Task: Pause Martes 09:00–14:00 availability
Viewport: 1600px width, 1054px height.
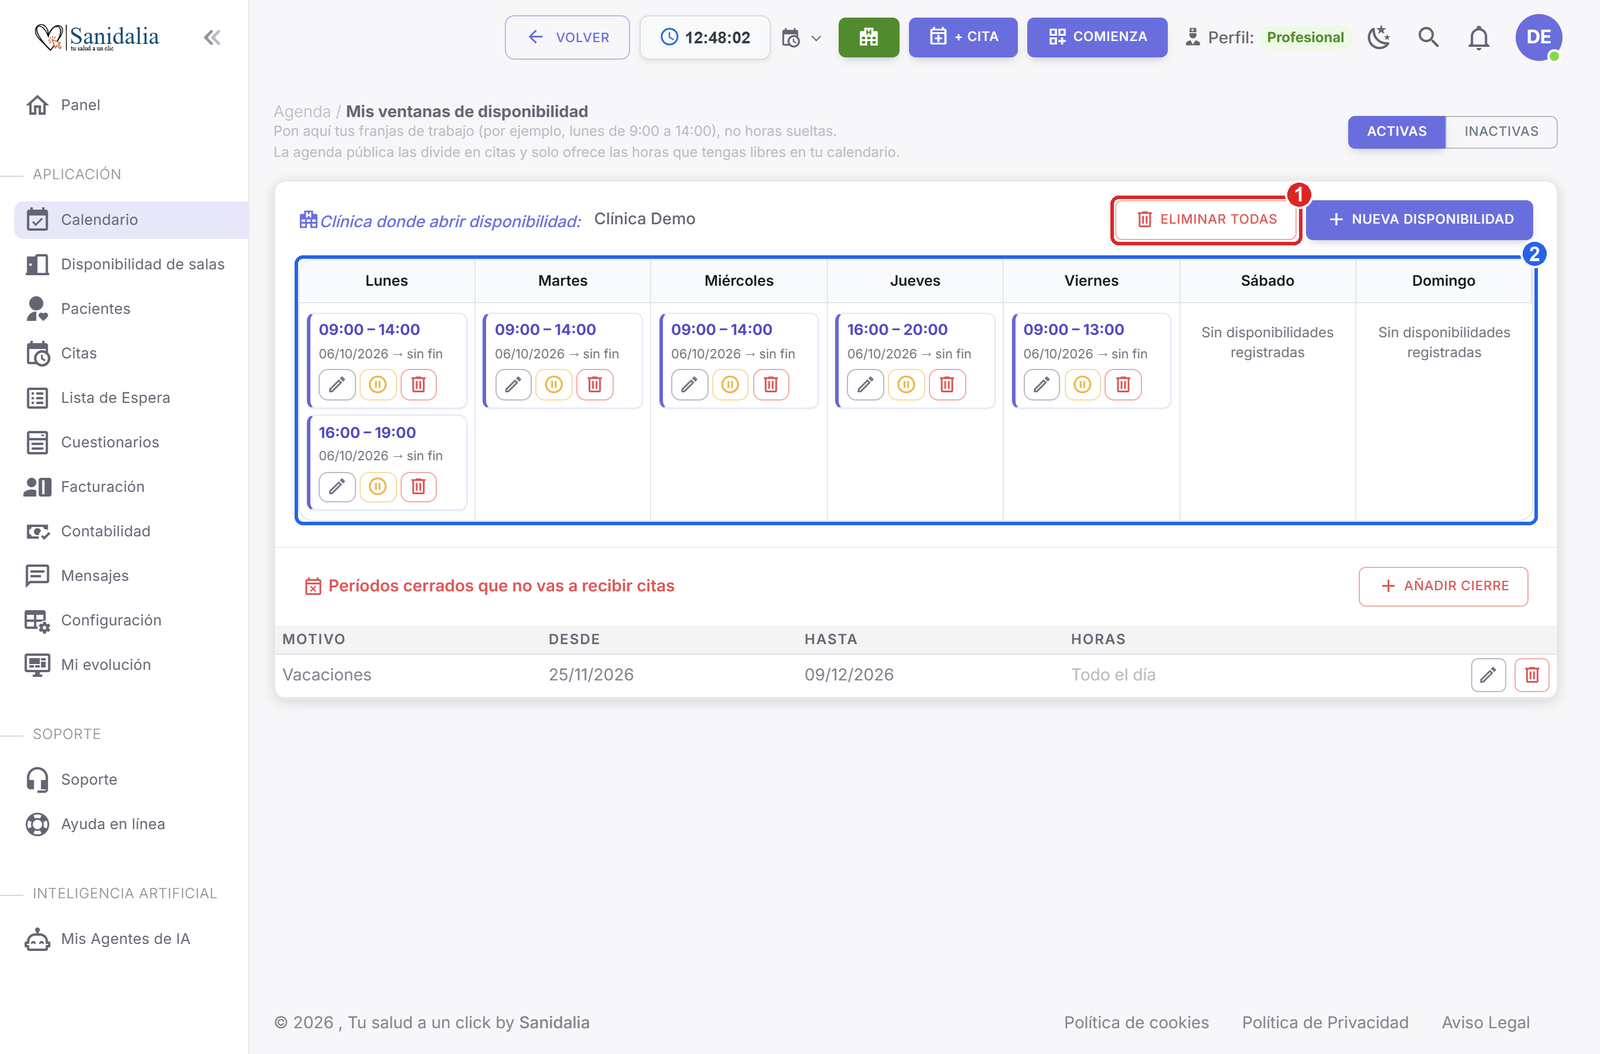Action: pyautogui.click(x=554, y=385)
